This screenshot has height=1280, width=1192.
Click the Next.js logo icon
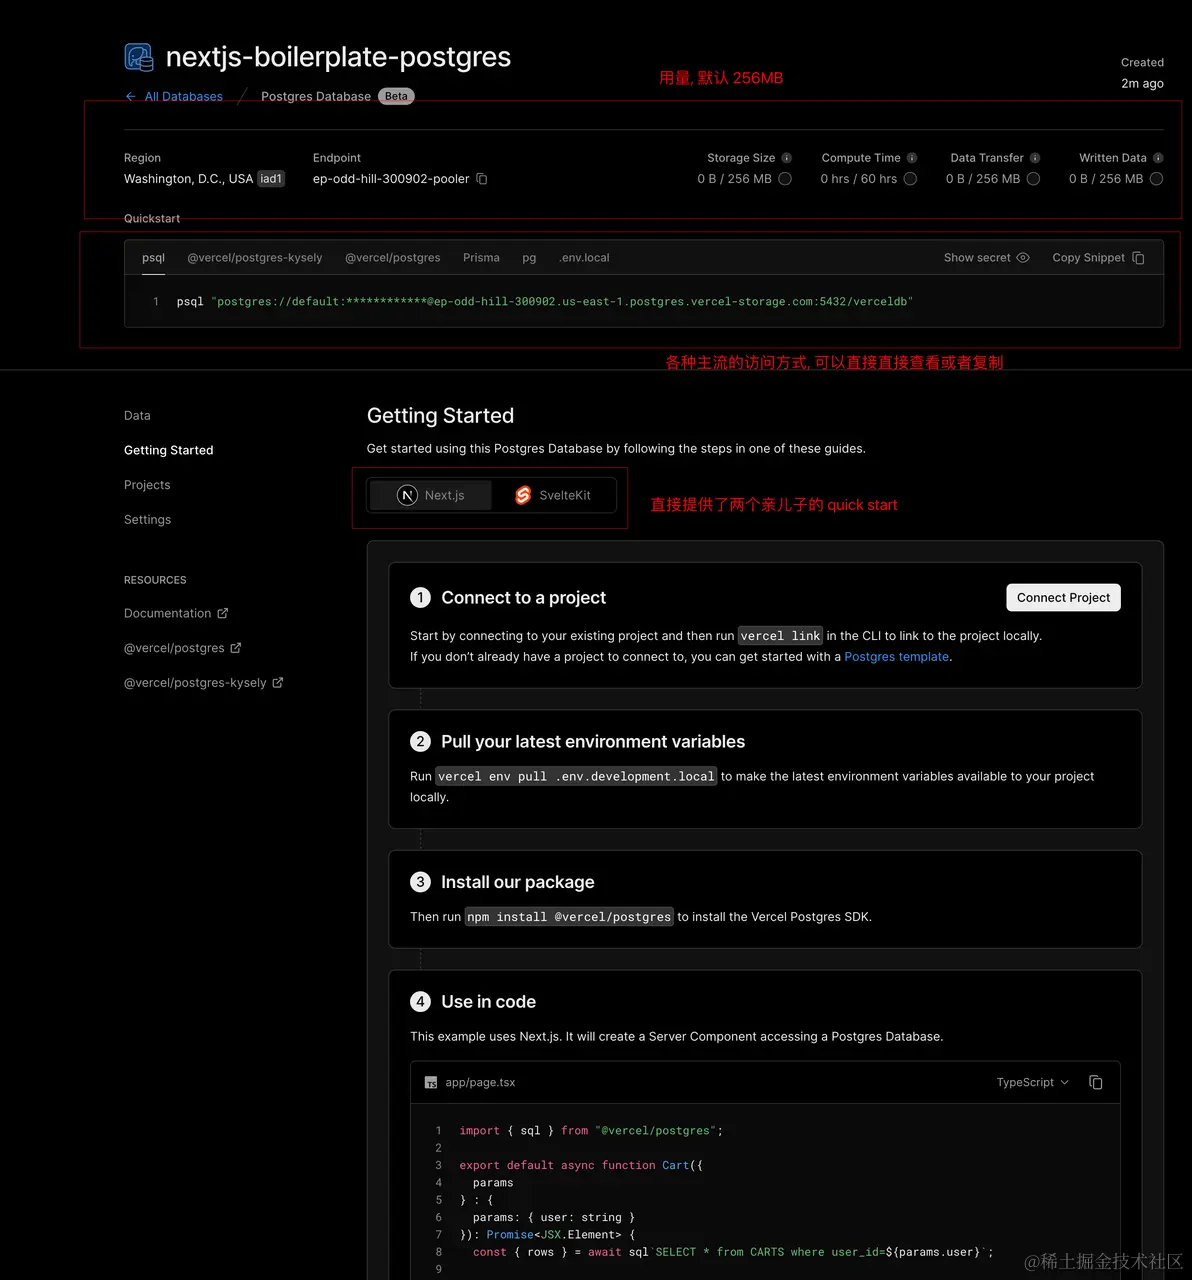[407, 495]
